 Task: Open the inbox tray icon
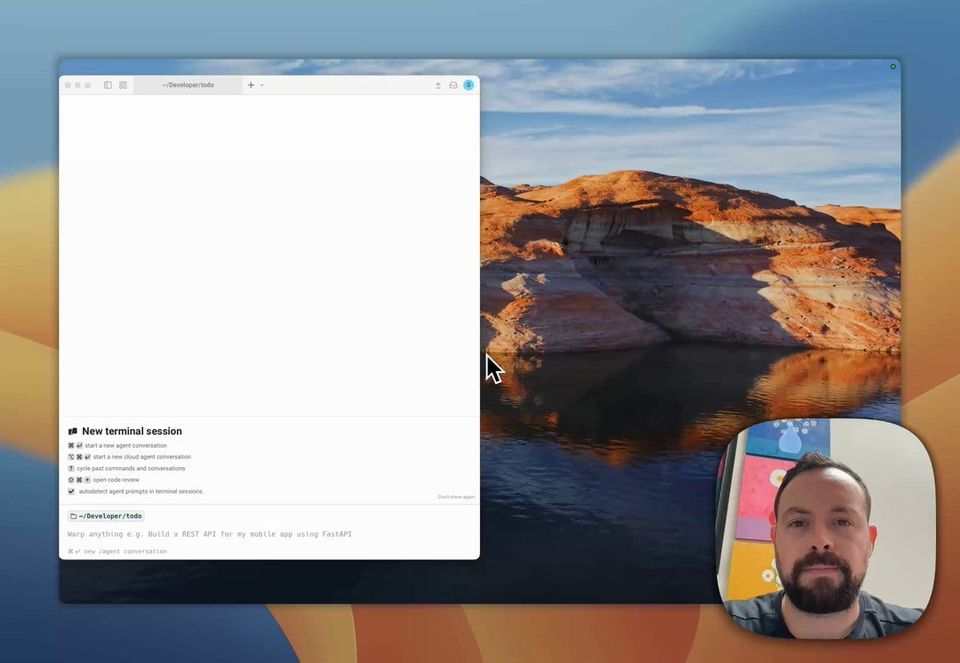pos(453,85)
